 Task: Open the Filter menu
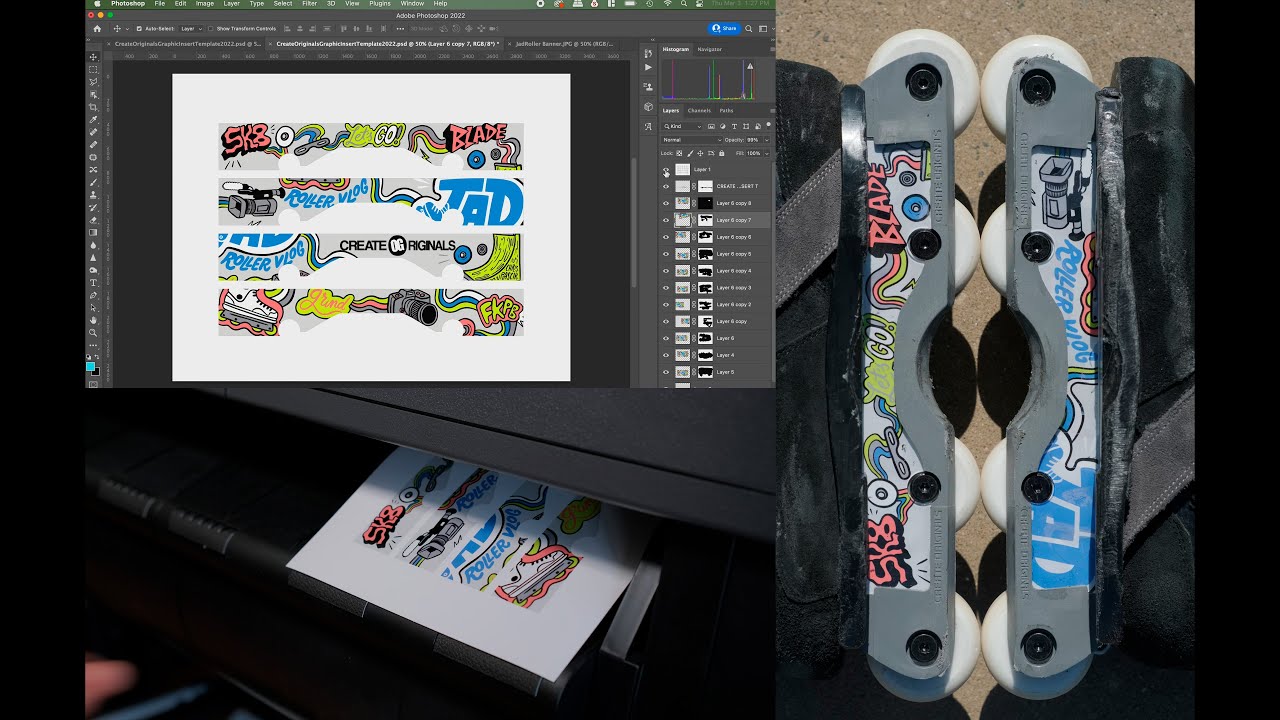310,4
